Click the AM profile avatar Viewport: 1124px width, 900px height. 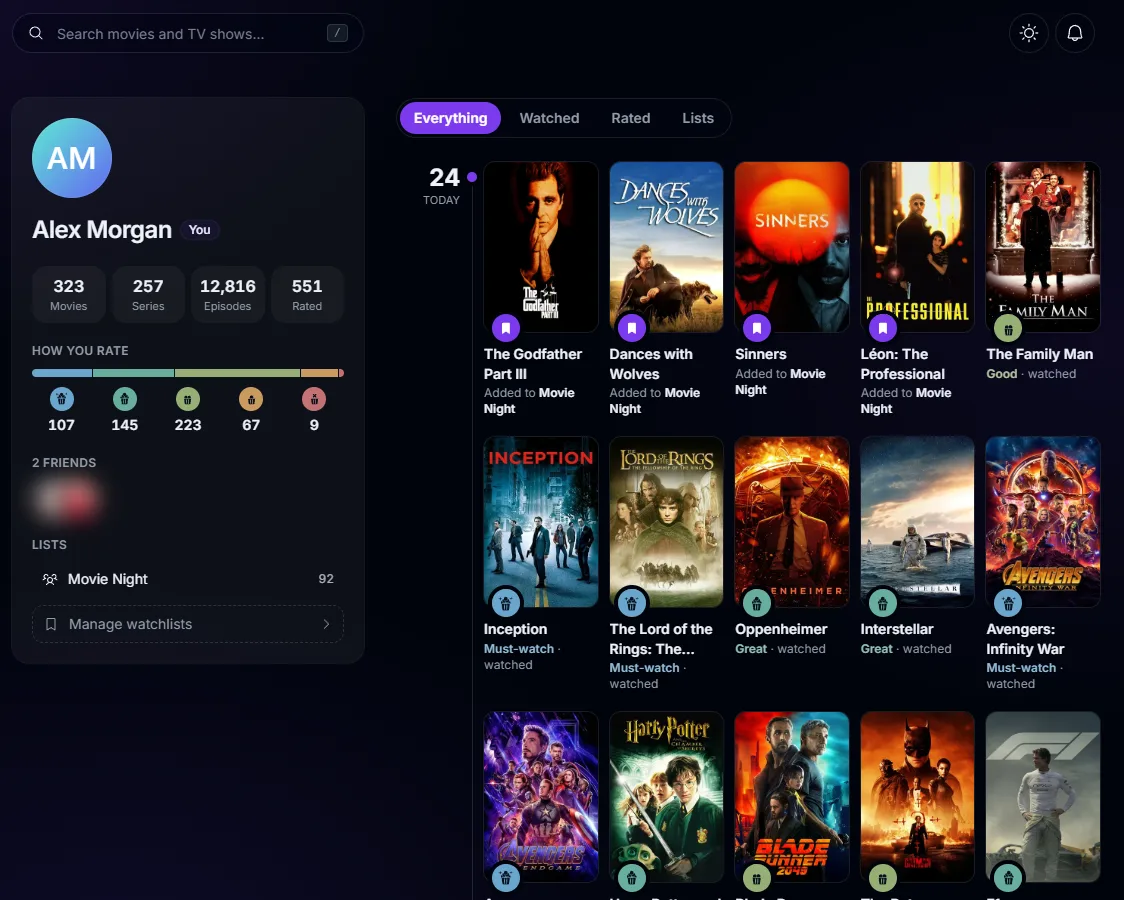click(x=72, y=158)
